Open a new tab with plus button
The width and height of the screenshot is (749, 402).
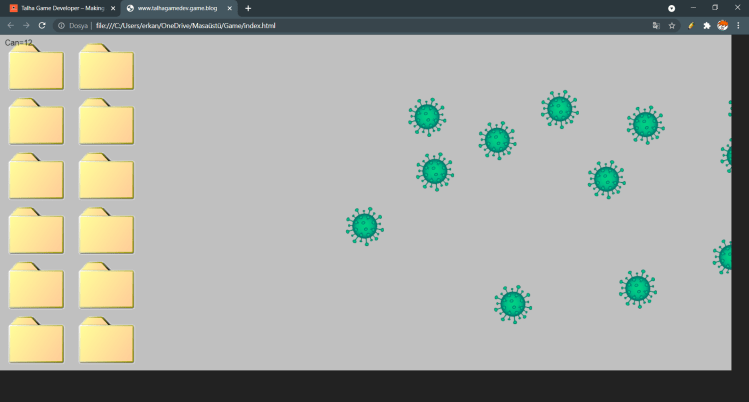click(248, 8)
